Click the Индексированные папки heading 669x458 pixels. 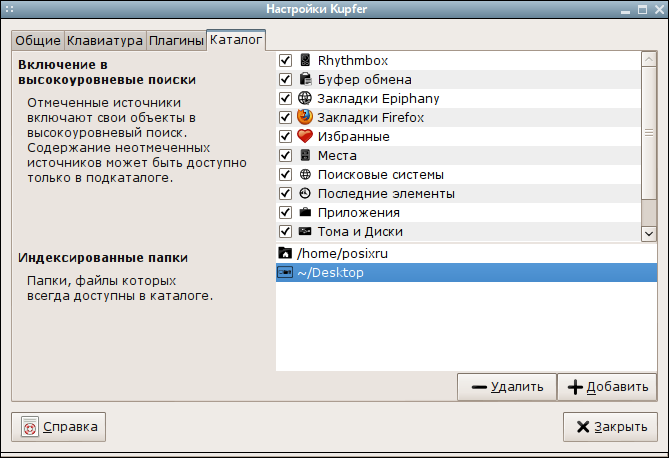point(103,258)
